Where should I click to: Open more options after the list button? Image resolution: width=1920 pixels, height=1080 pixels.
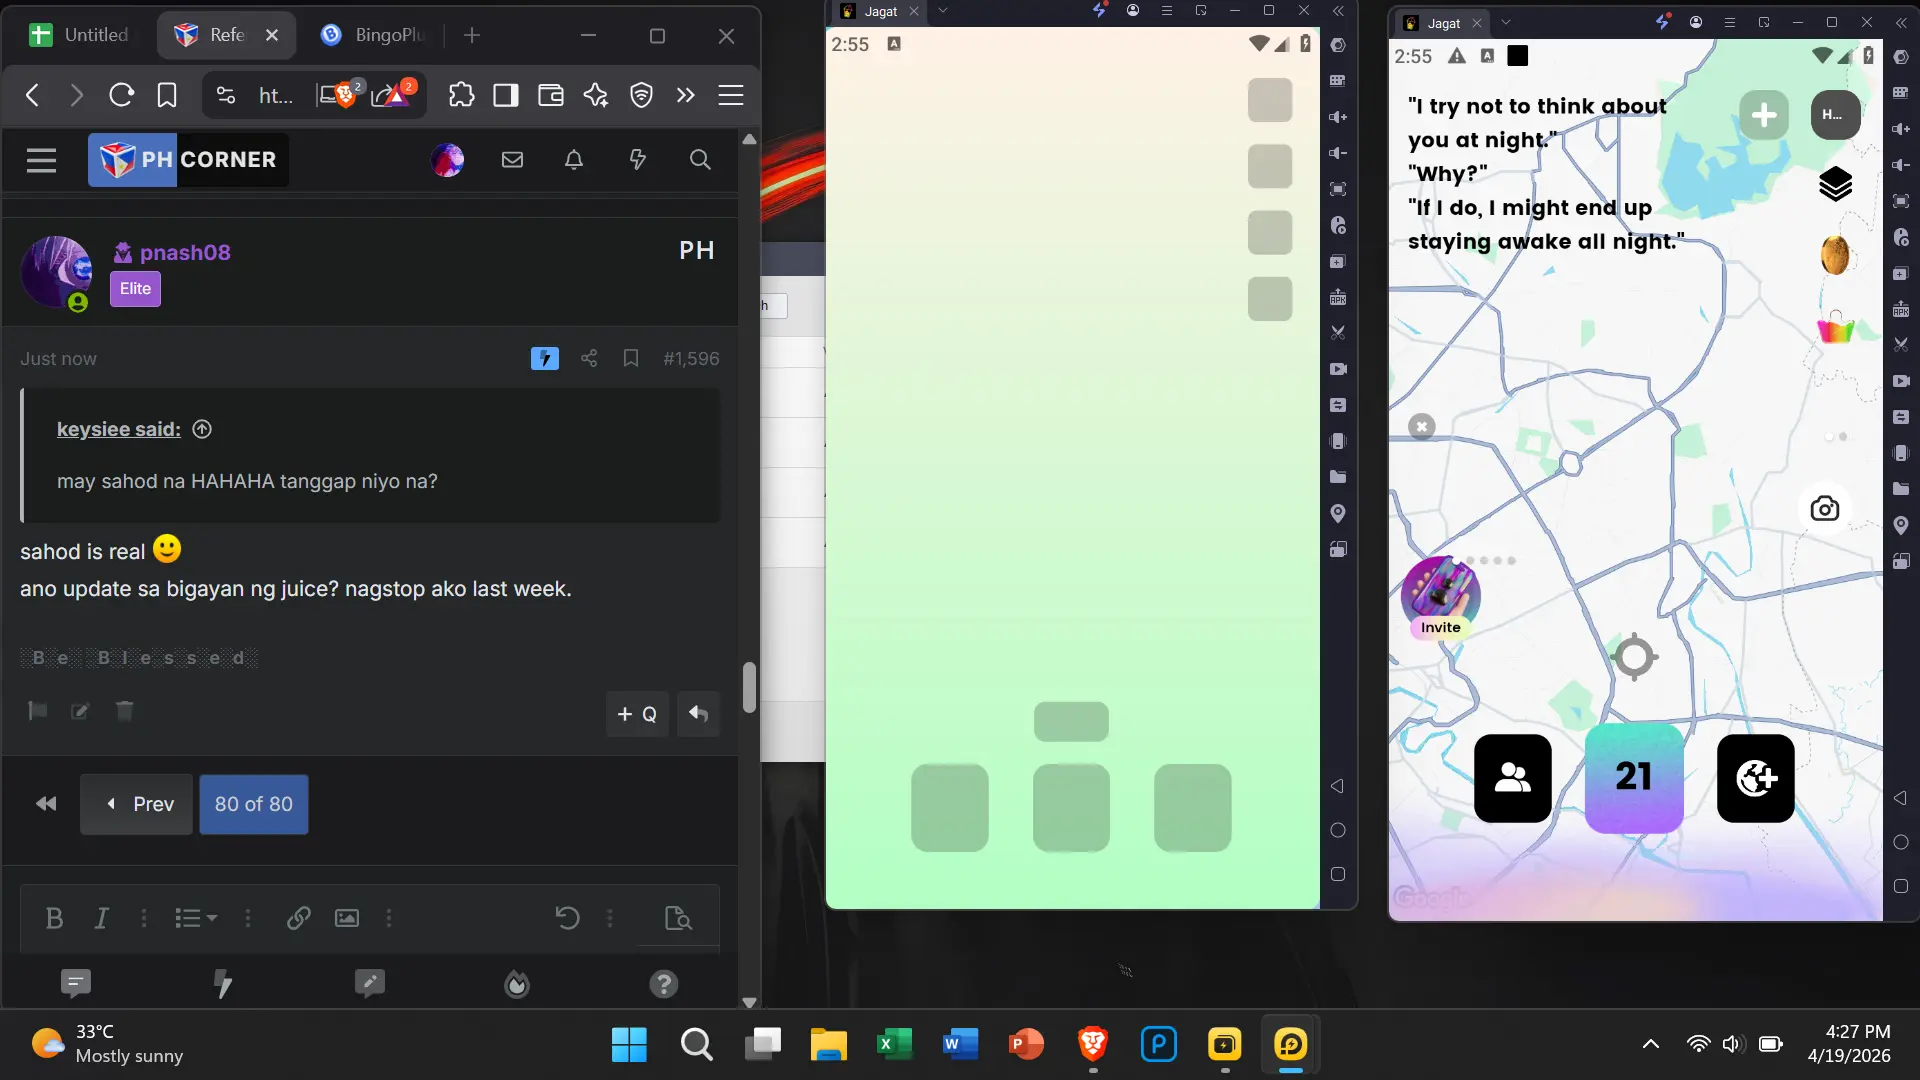[248, 918]
